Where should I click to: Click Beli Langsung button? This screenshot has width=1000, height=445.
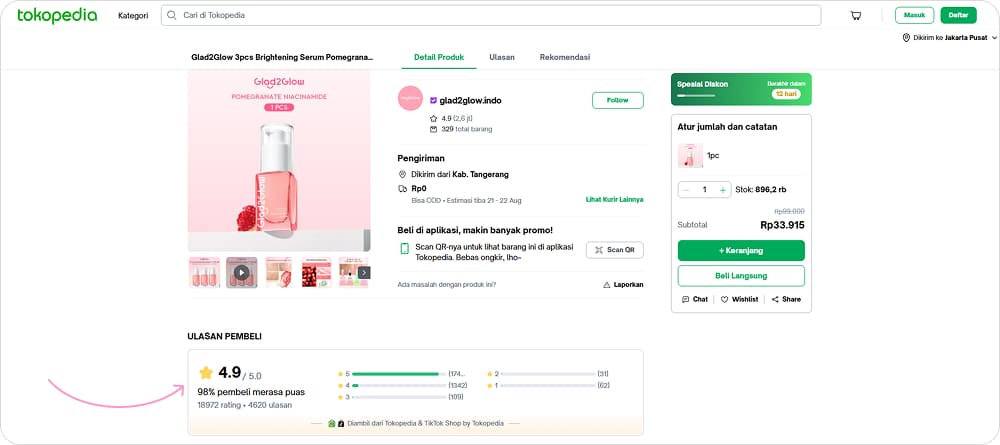tap(741, 276)
